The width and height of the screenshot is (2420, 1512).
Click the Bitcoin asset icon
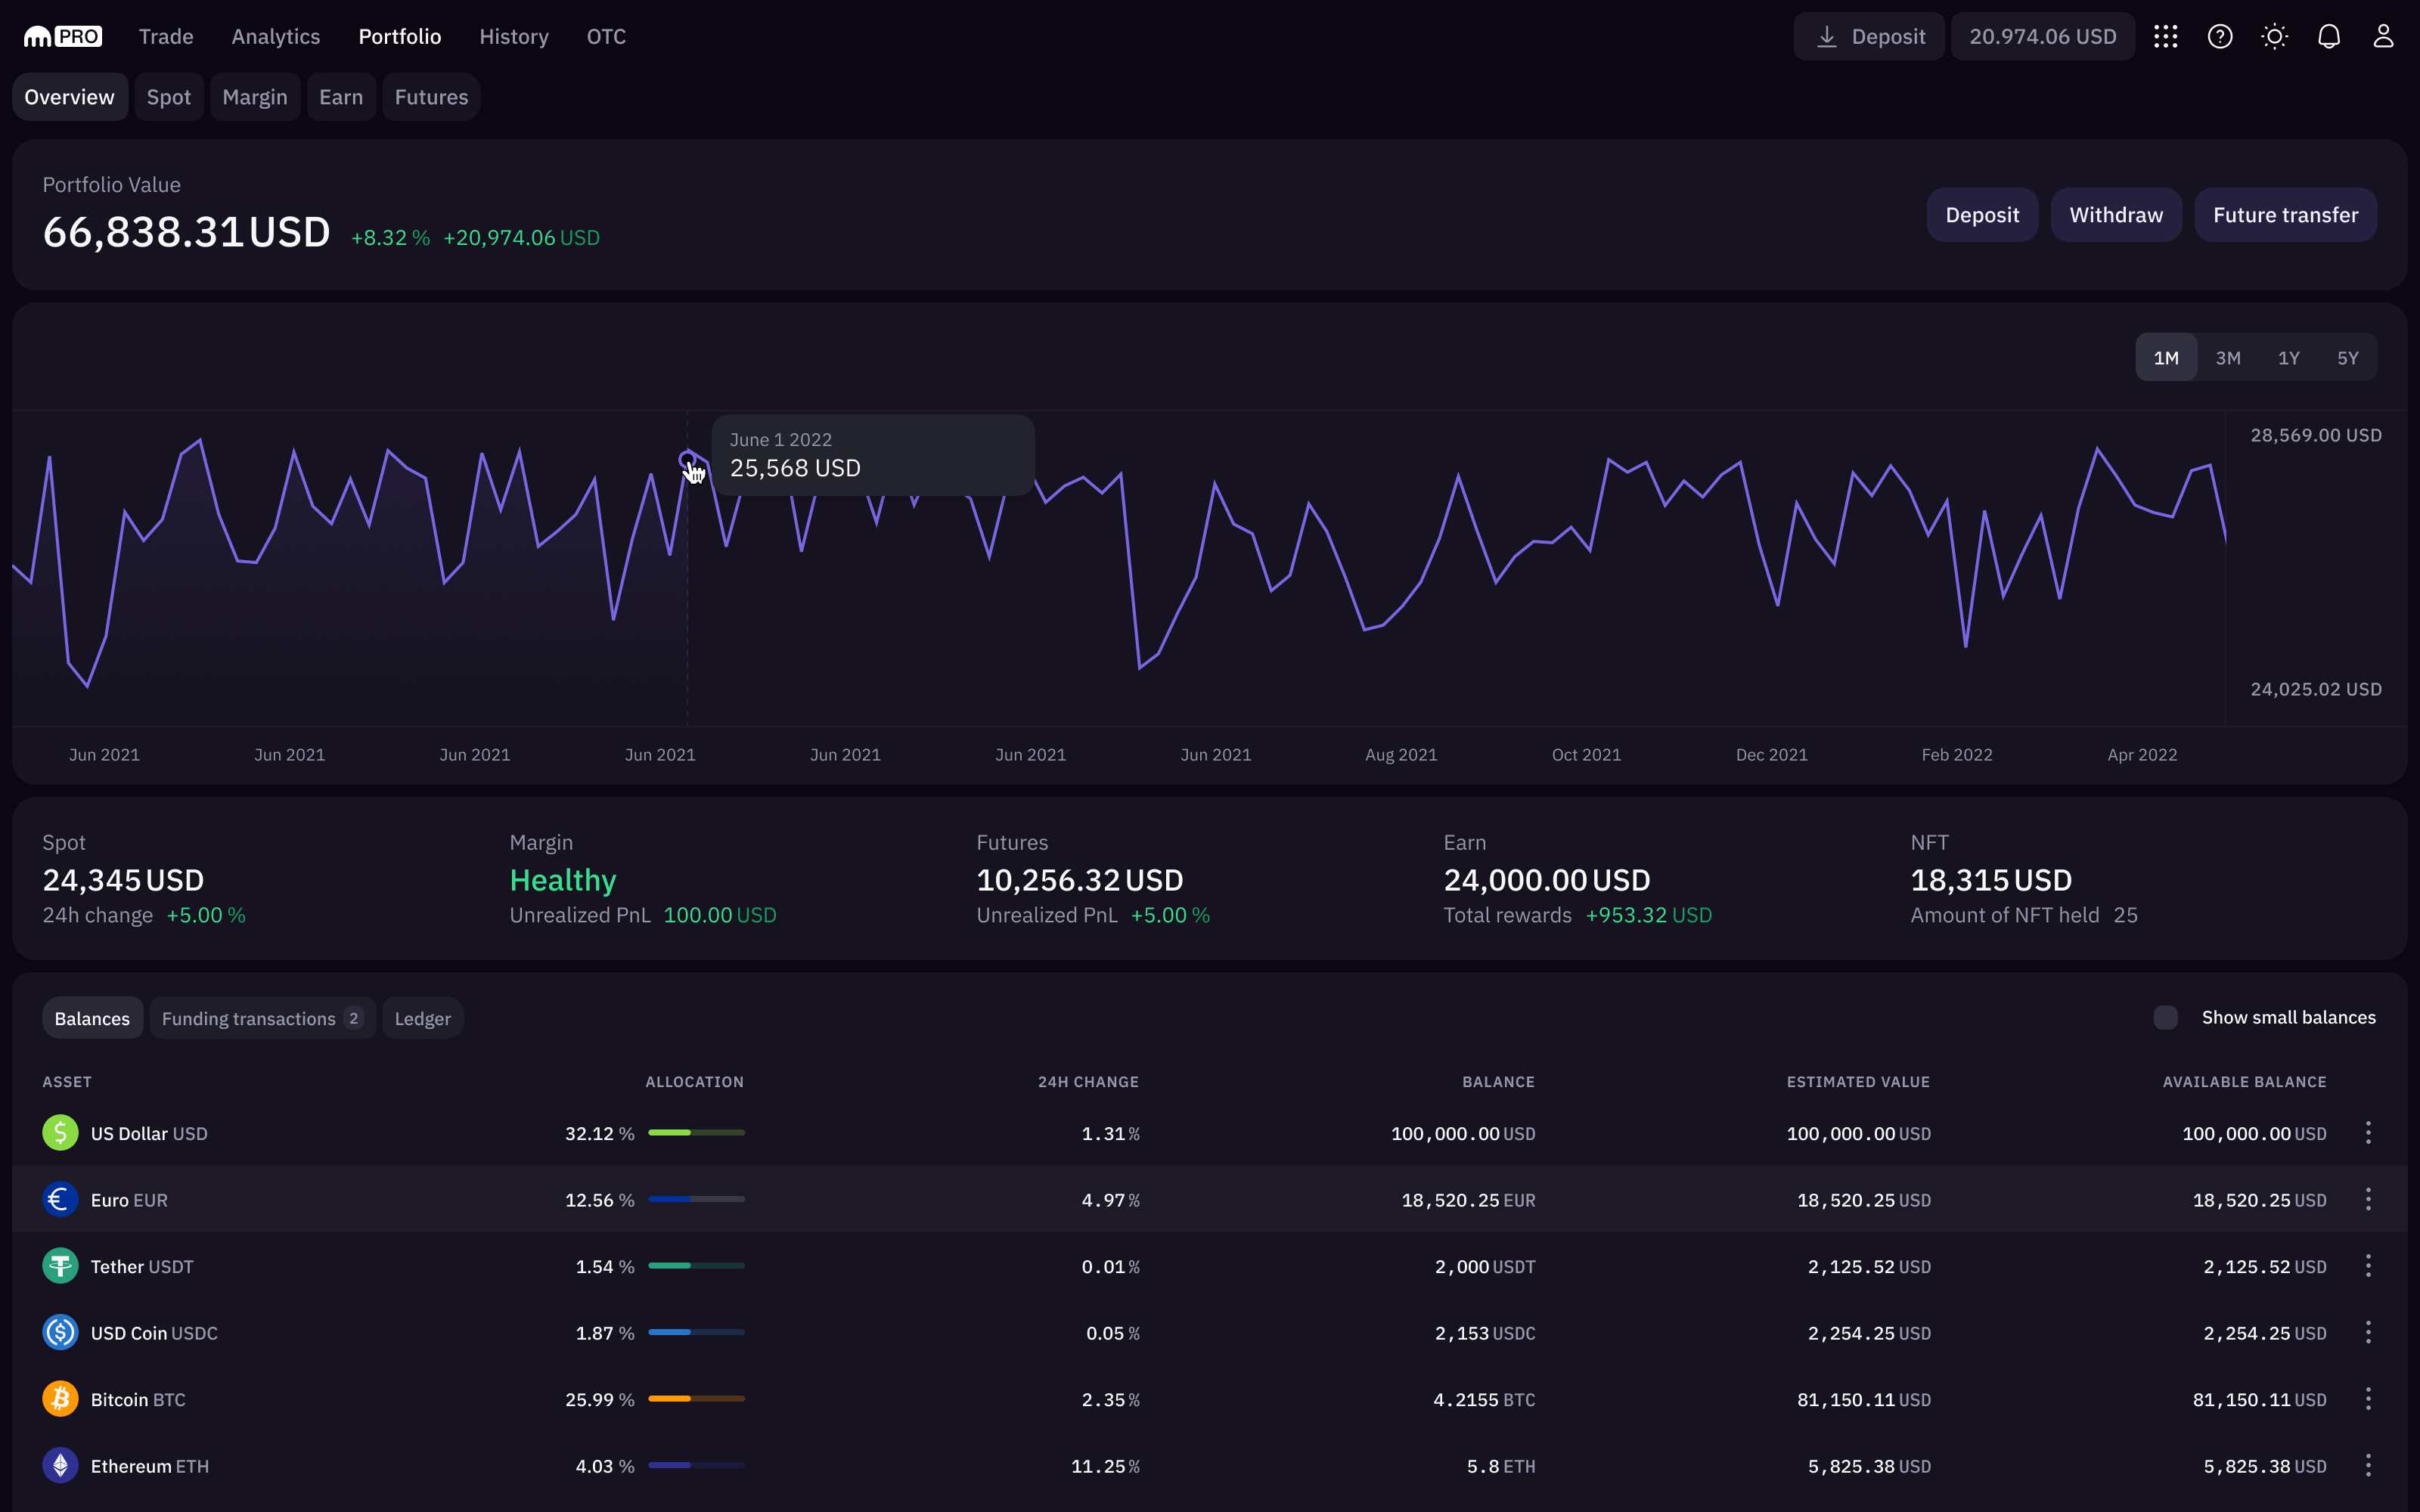pos(60,1399)
